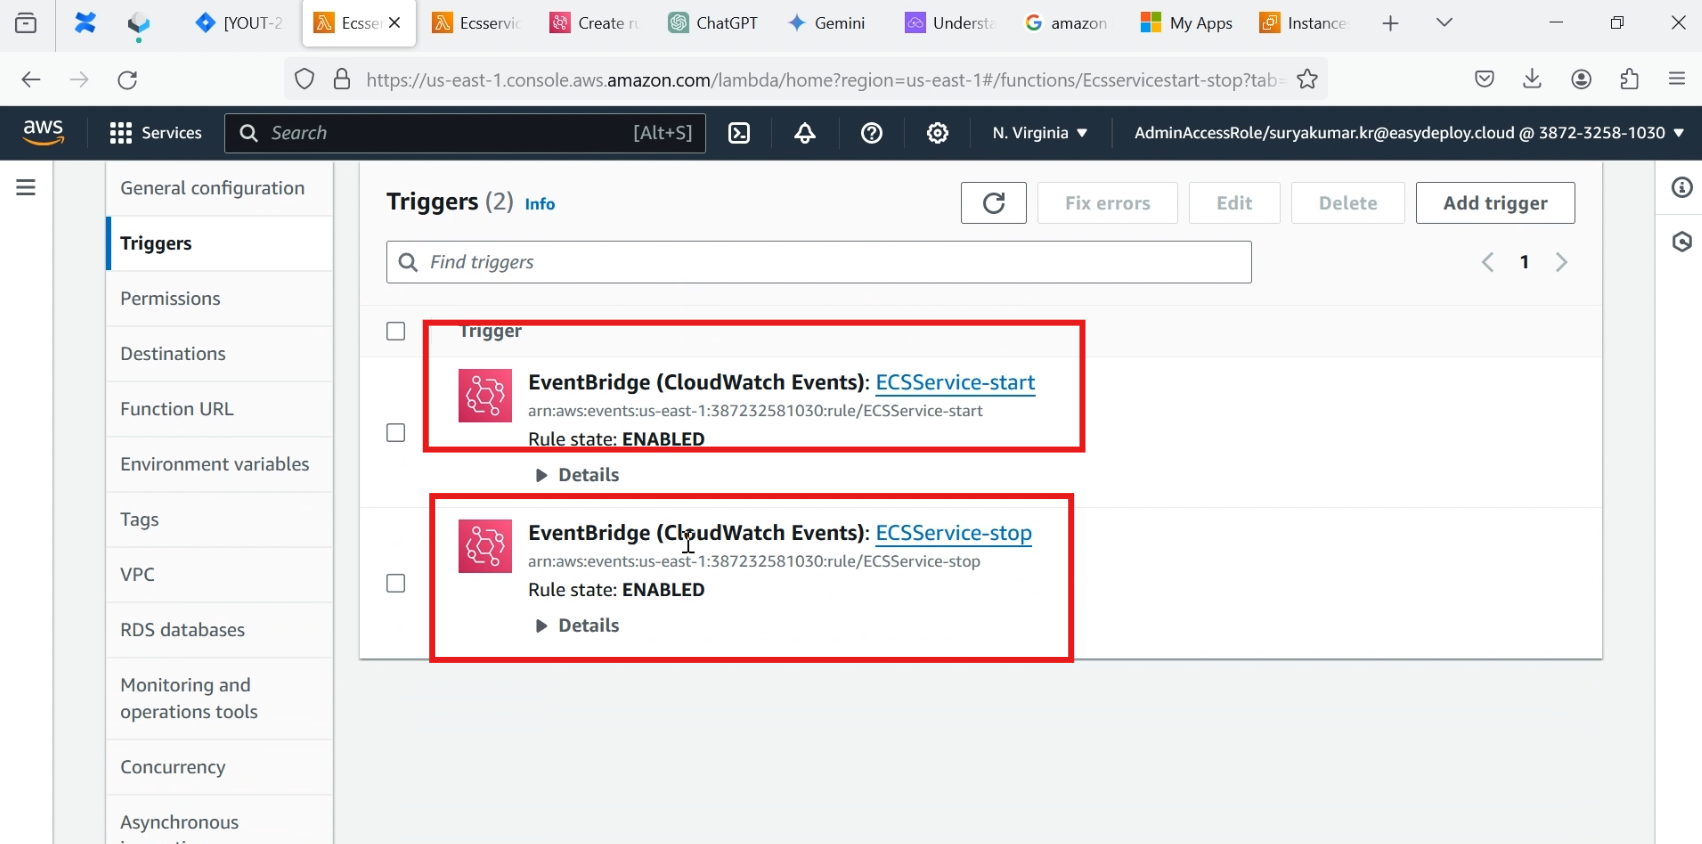This screenshot has width=1702, height=844.
Task: Click the Add trigger button
Action: point(1495,203)
